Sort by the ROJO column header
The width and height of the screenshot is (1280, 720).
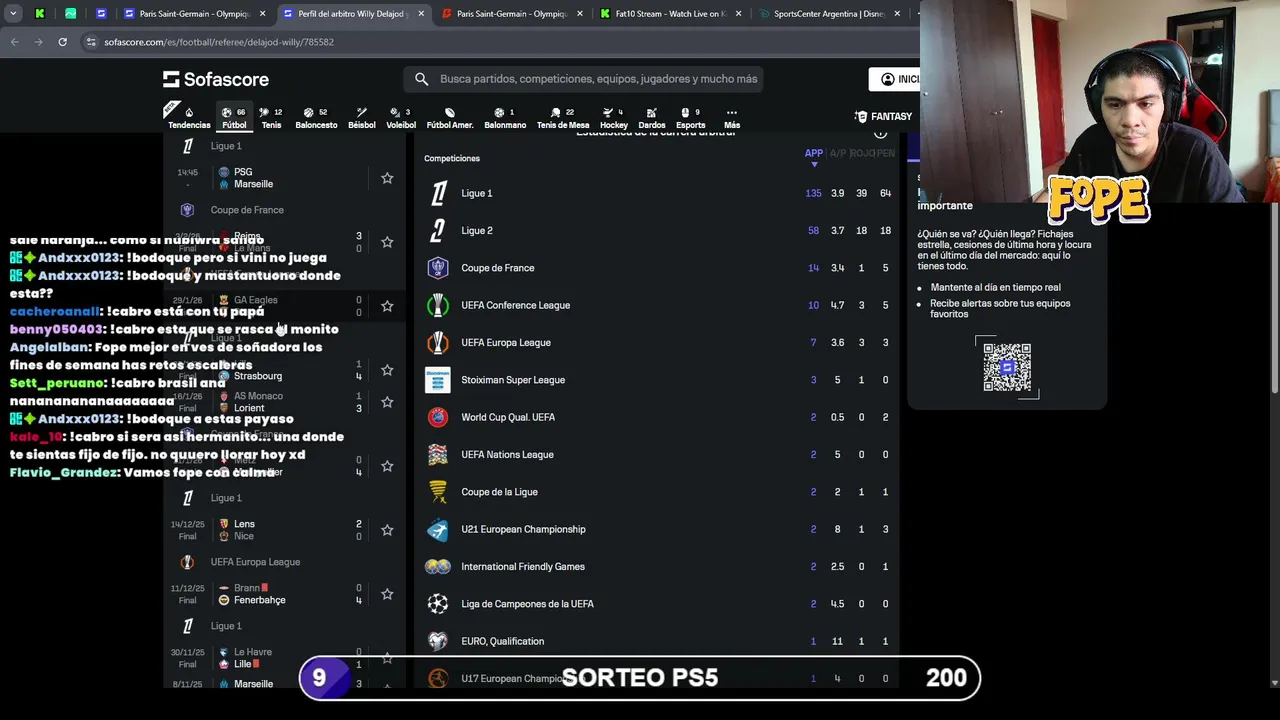click(x=861, y=154)
